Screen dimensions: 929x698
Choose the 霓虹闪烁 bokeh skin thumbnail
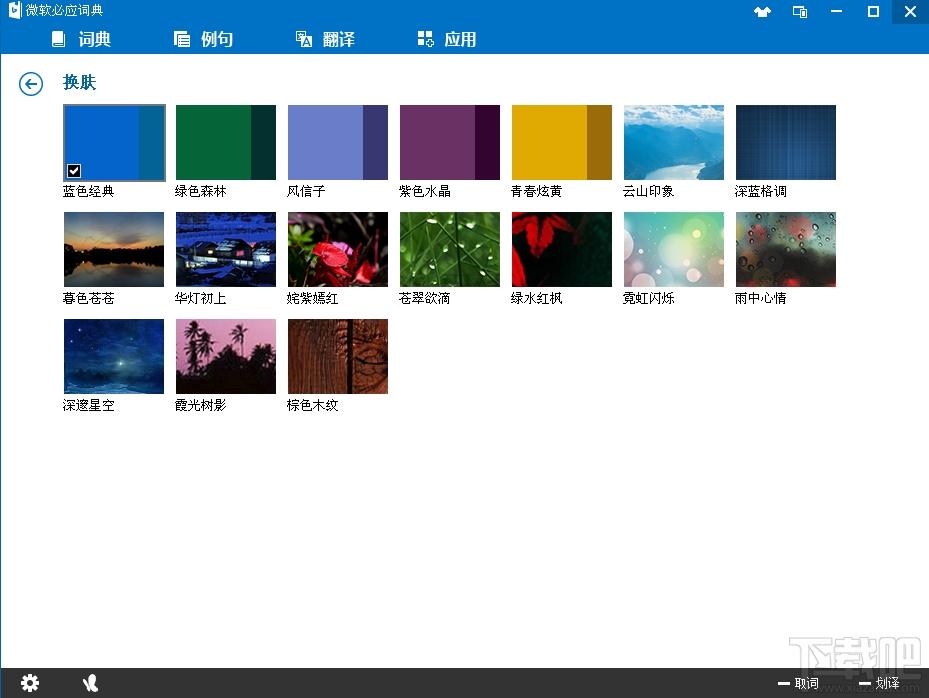[x=674, y=250]
